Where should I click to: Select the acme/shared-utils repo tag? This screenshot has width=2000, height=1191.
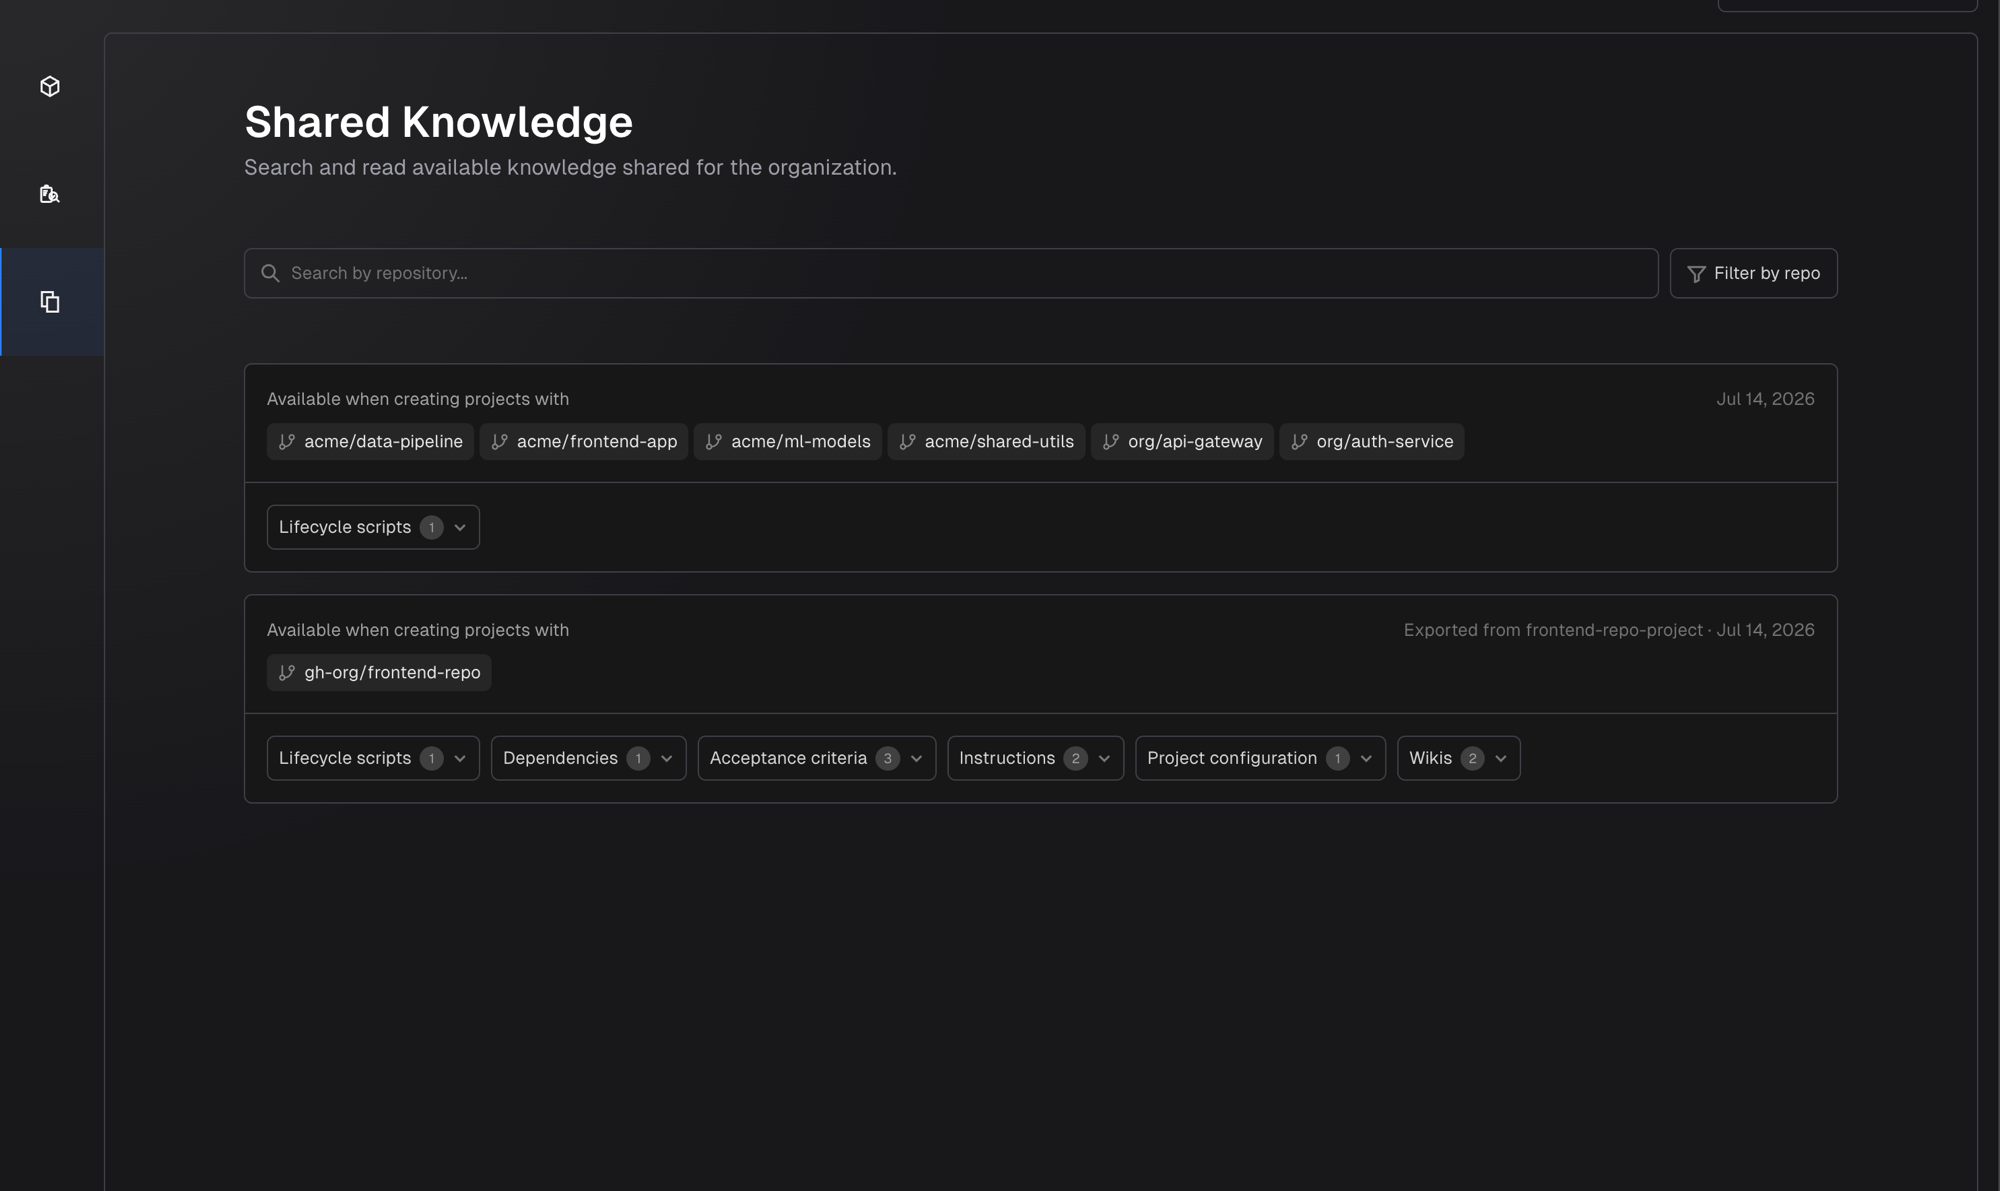click(986, 442)
